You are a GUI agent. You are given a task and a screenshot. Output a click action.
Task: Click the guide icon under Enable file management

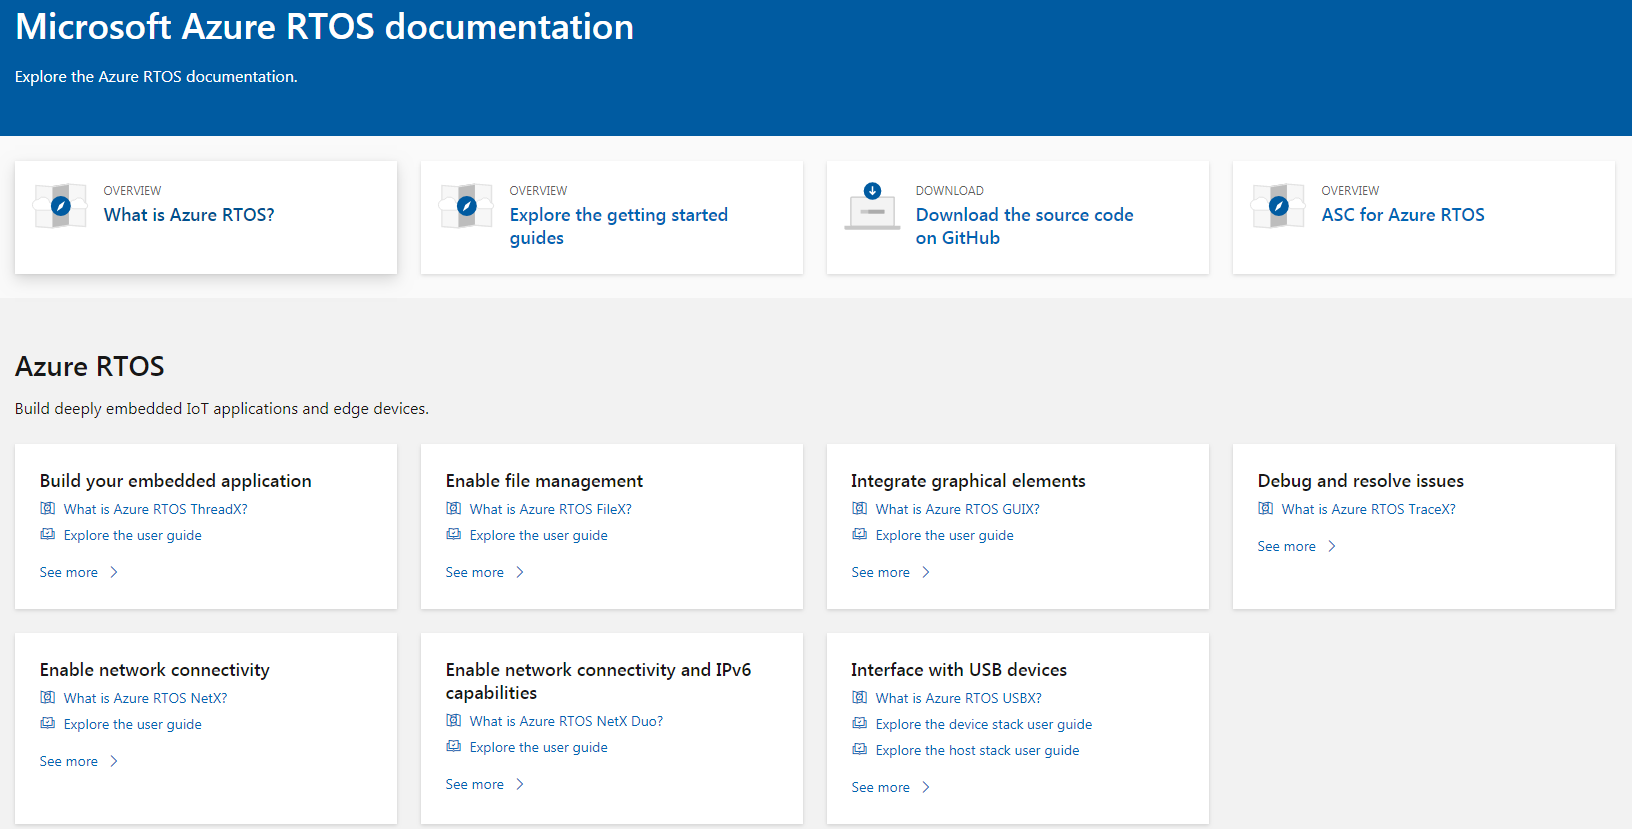(453, 534)
